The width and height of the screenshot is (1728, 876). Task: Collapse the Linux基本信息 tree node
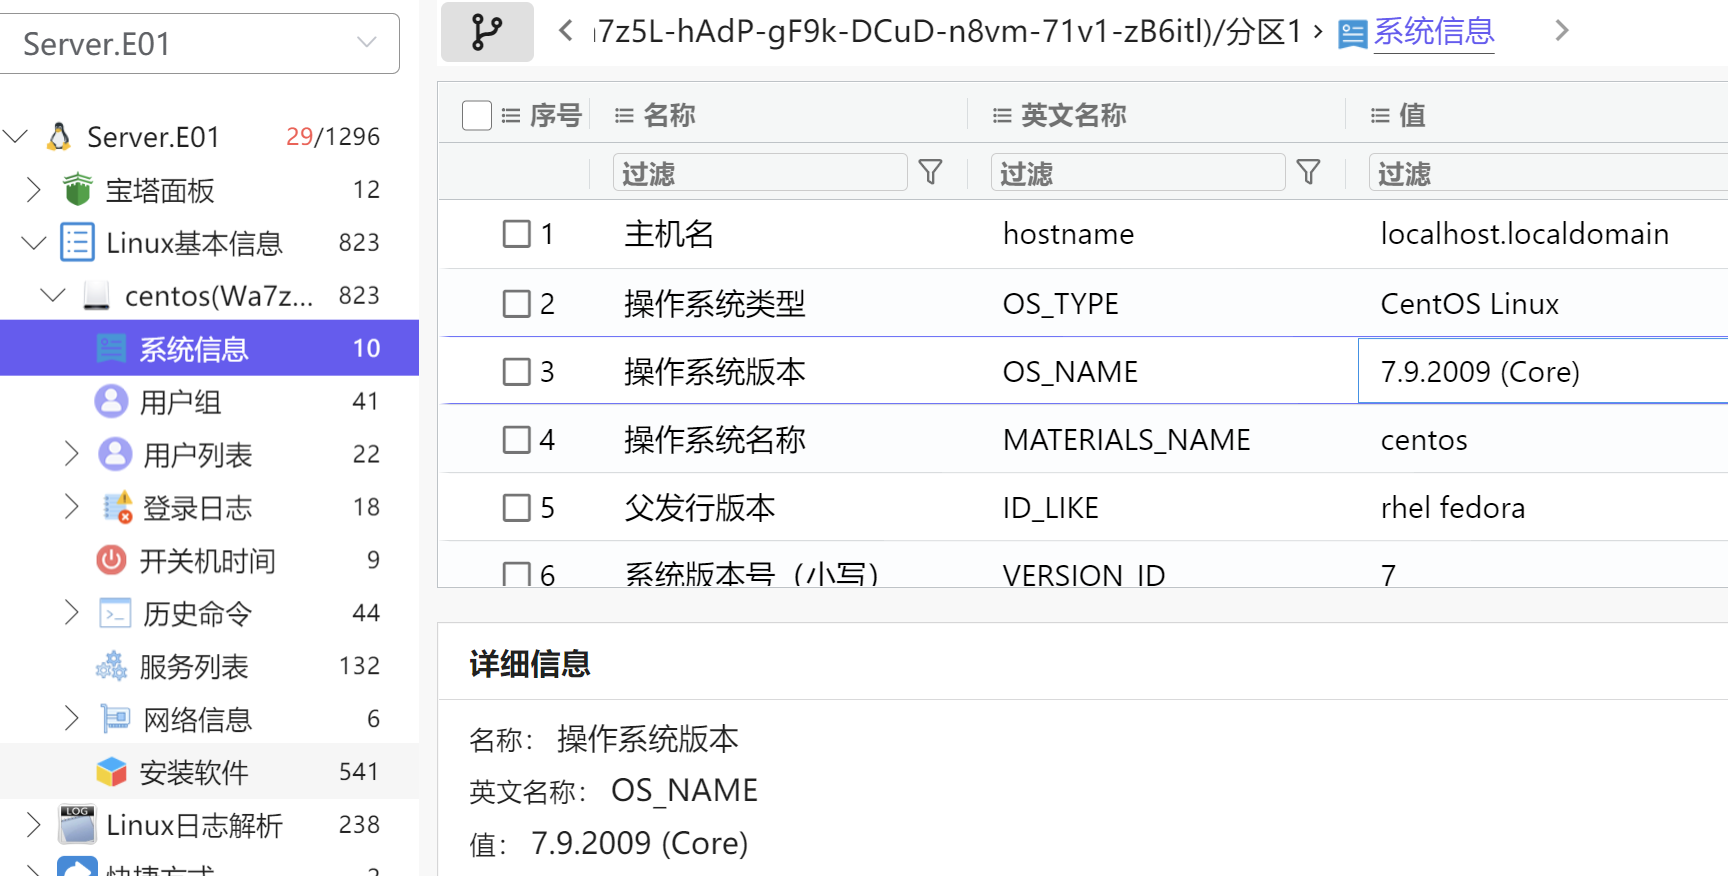(x=34, y=243)
